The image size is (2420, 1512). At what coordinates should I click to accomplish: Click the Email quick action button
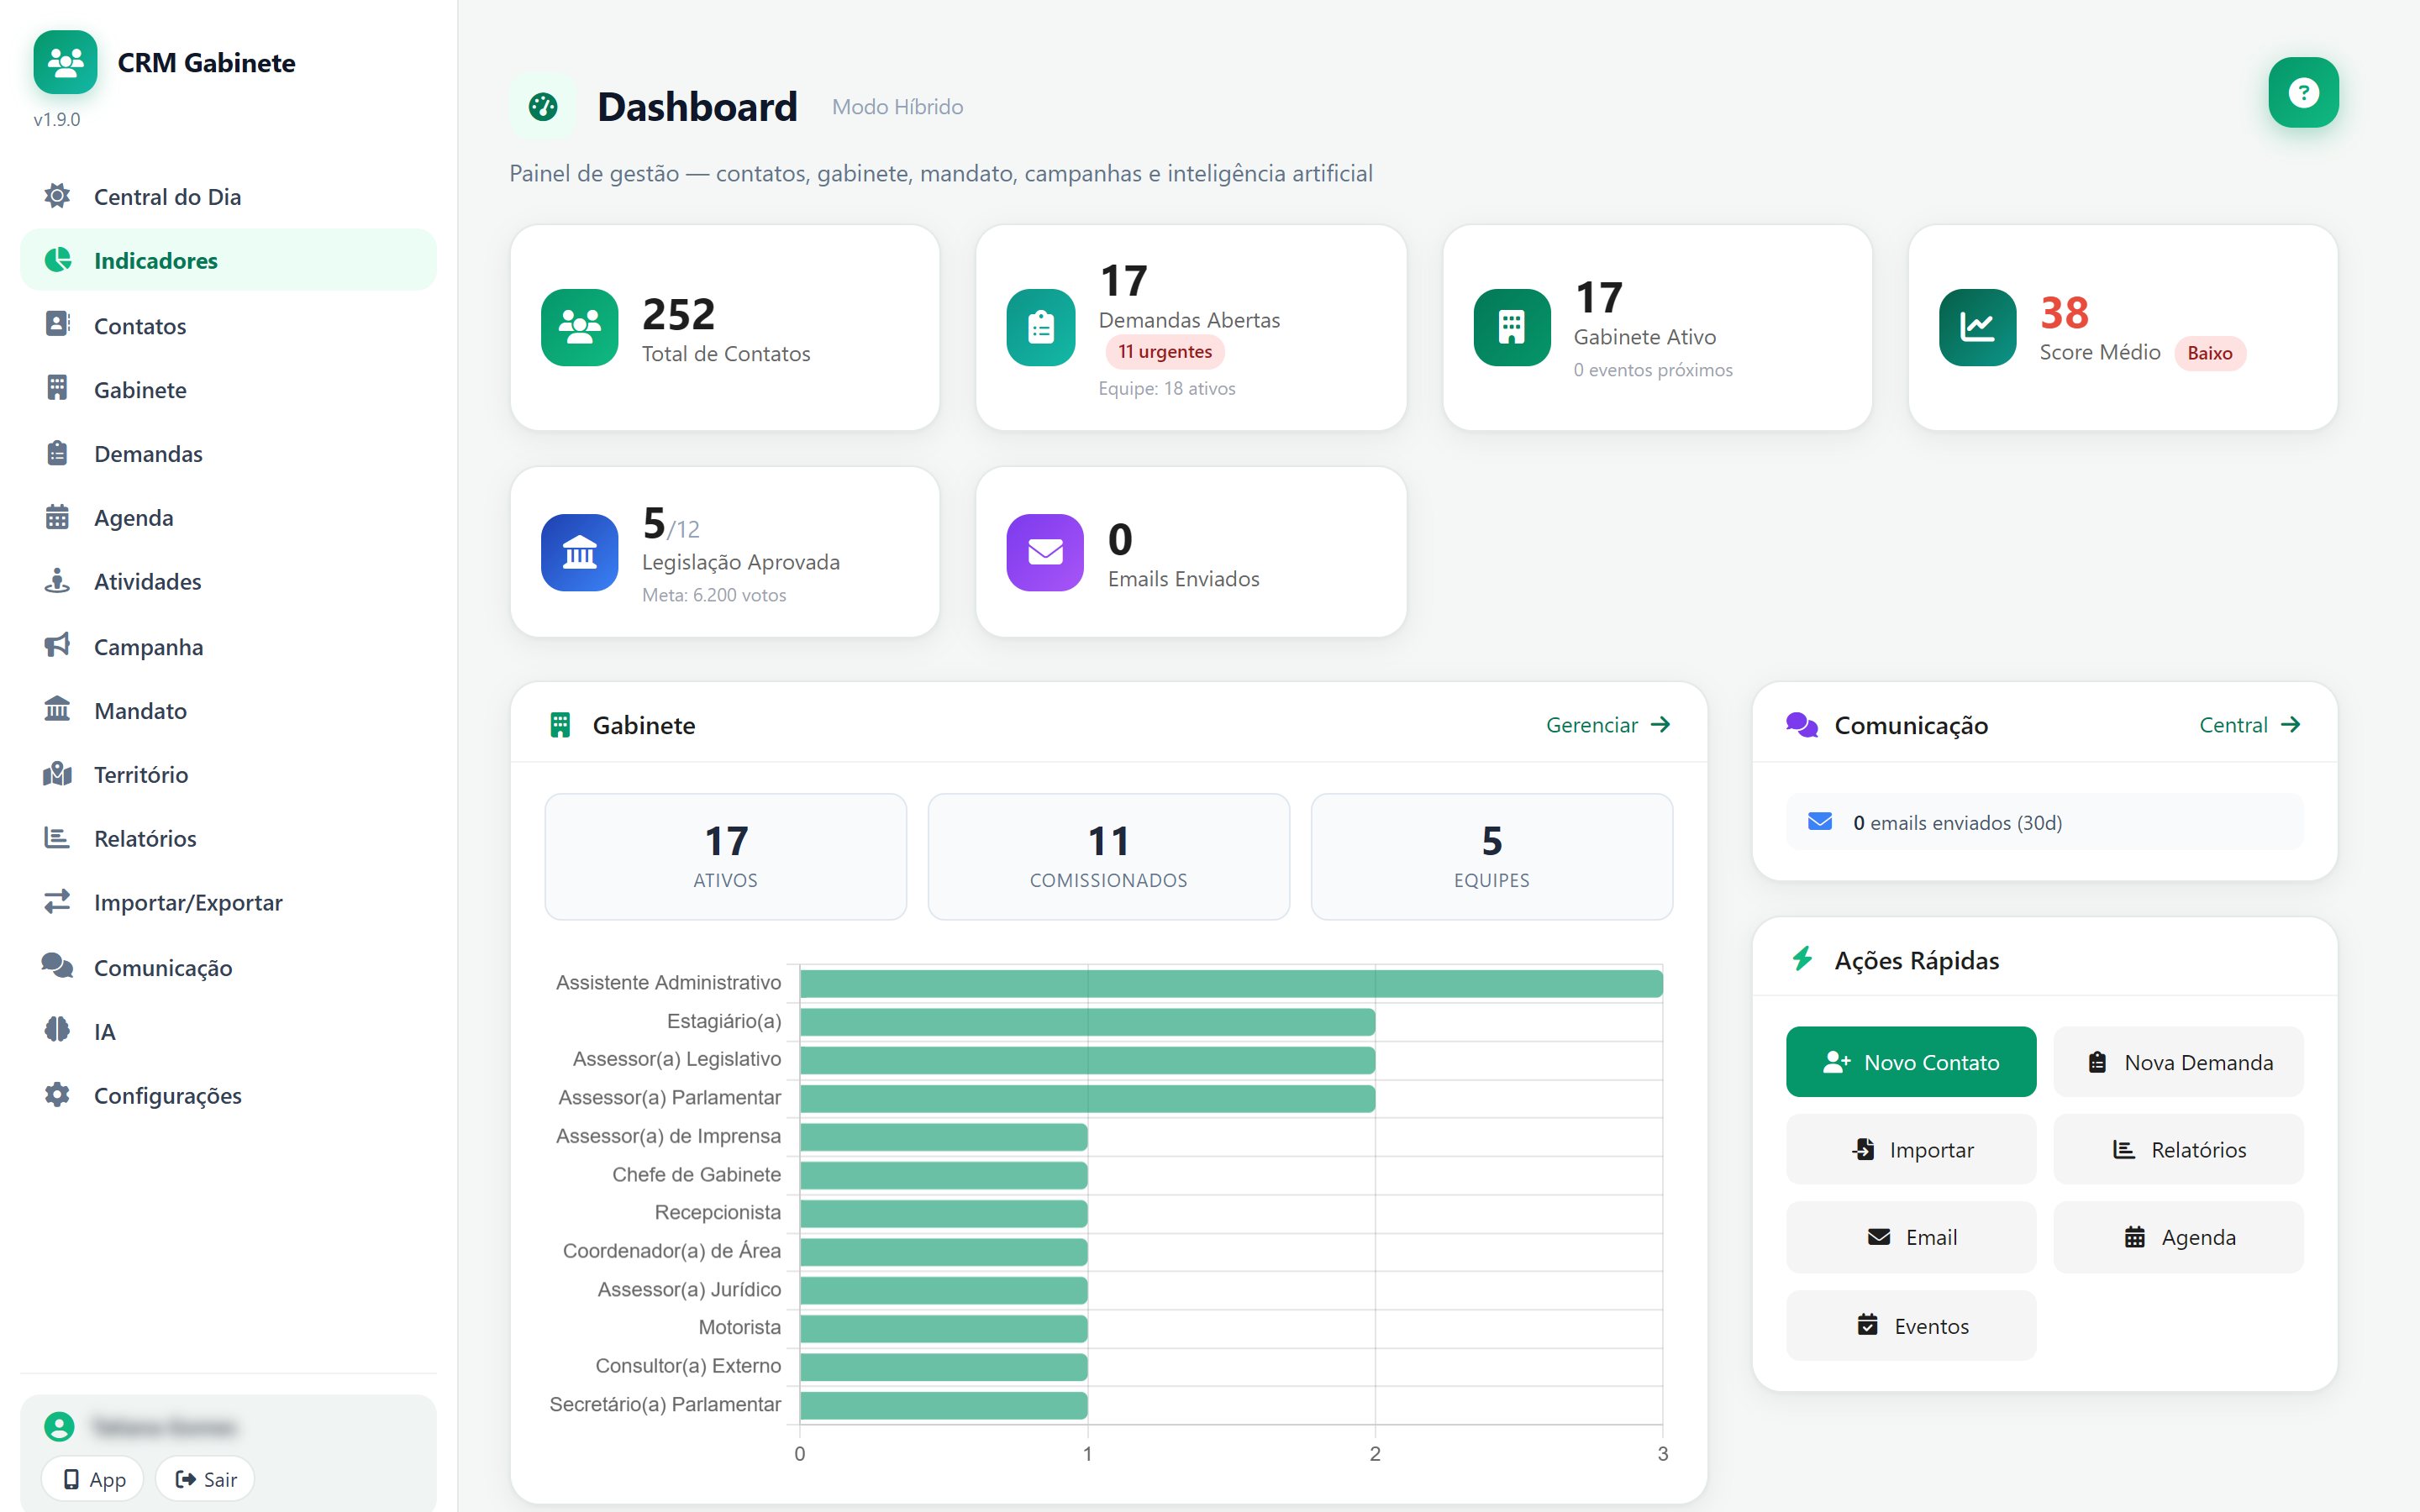[x=1911, y=1237]
